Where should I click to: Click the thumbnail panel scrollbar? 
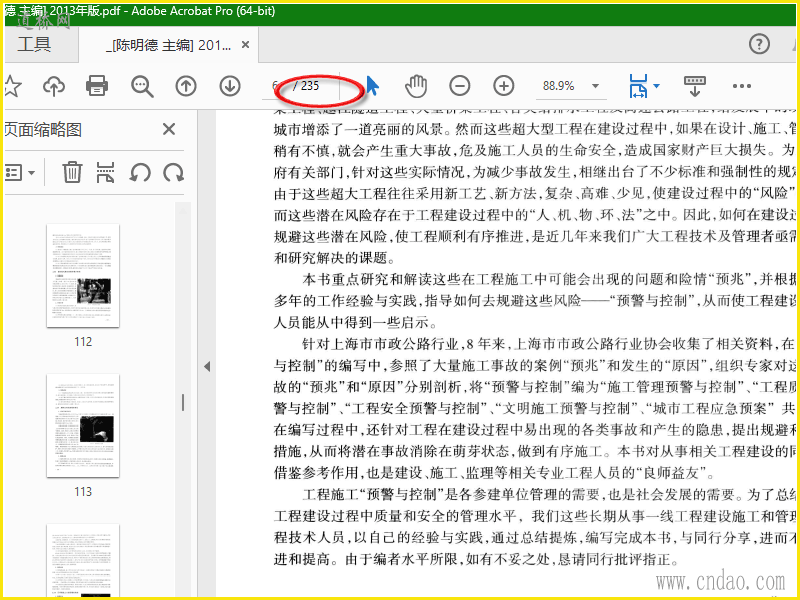[183, 398]
